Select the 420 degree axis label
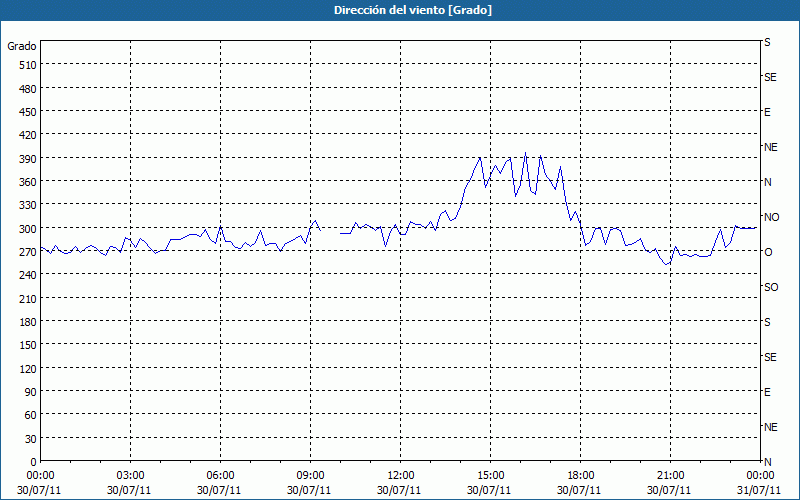 point(28,135)
